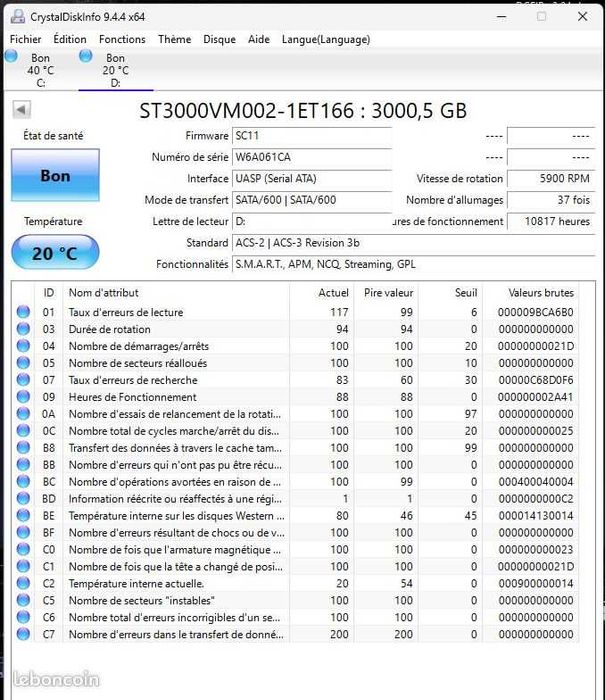Click the Fonctionnalités field with S.M.A.R.T.

pyautogui.click(x=413, y=264)
